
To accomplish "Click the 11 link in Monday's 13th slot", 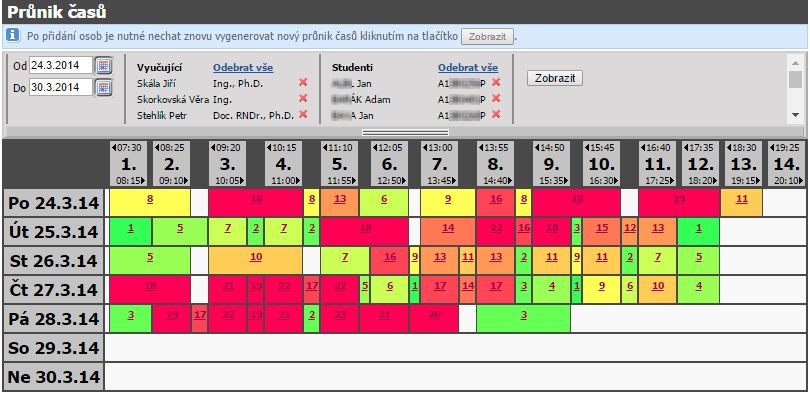I will coord(742,199).
